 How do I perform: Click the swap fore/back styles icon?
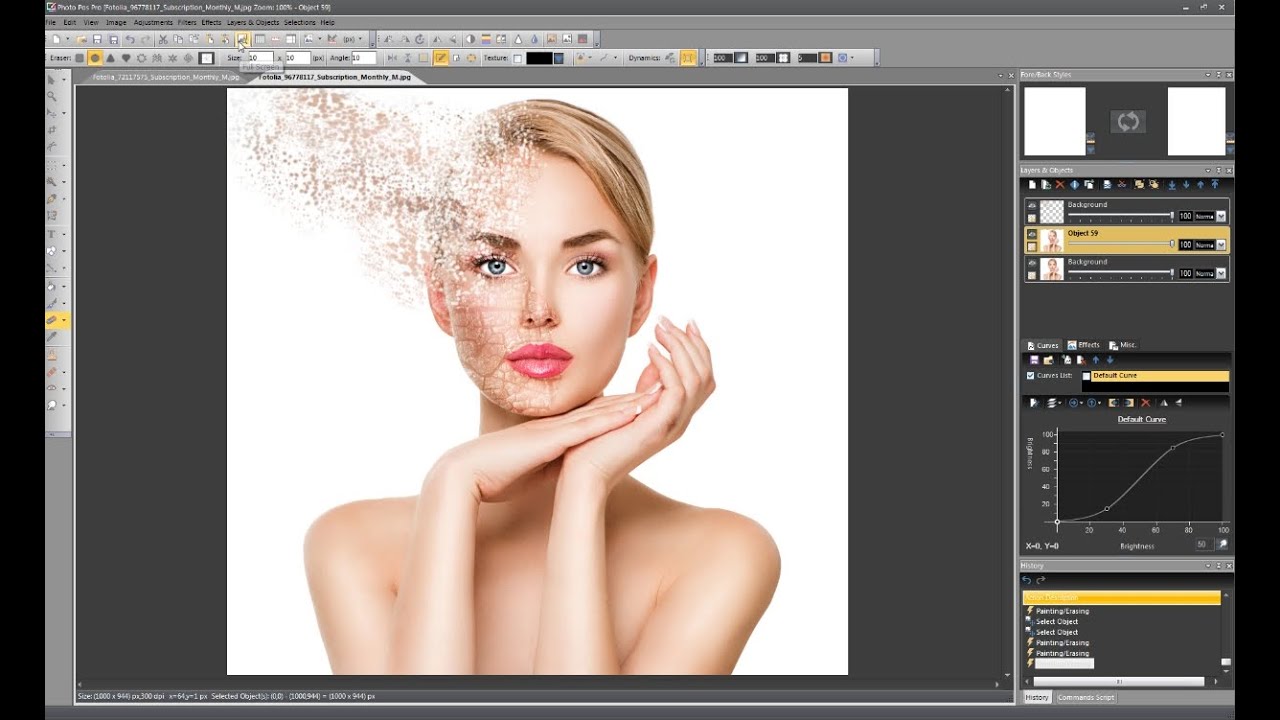(1128, 122)
